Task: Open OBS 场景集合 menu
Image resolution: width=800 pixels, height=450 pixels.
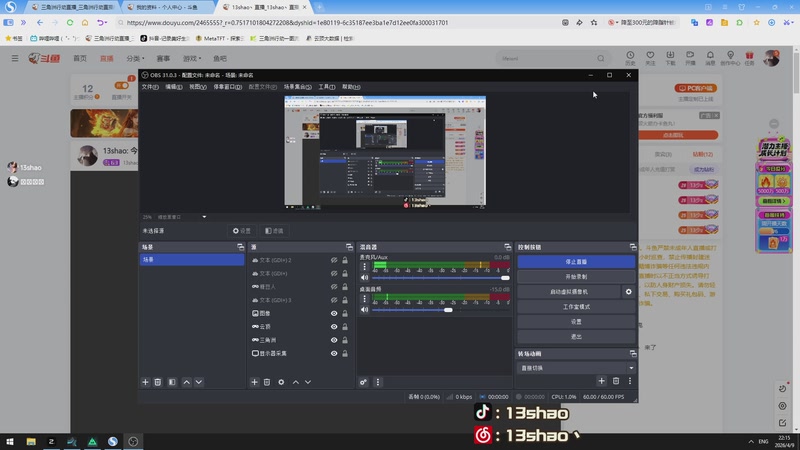Action: pyautogui.click(x=297, y=87)
